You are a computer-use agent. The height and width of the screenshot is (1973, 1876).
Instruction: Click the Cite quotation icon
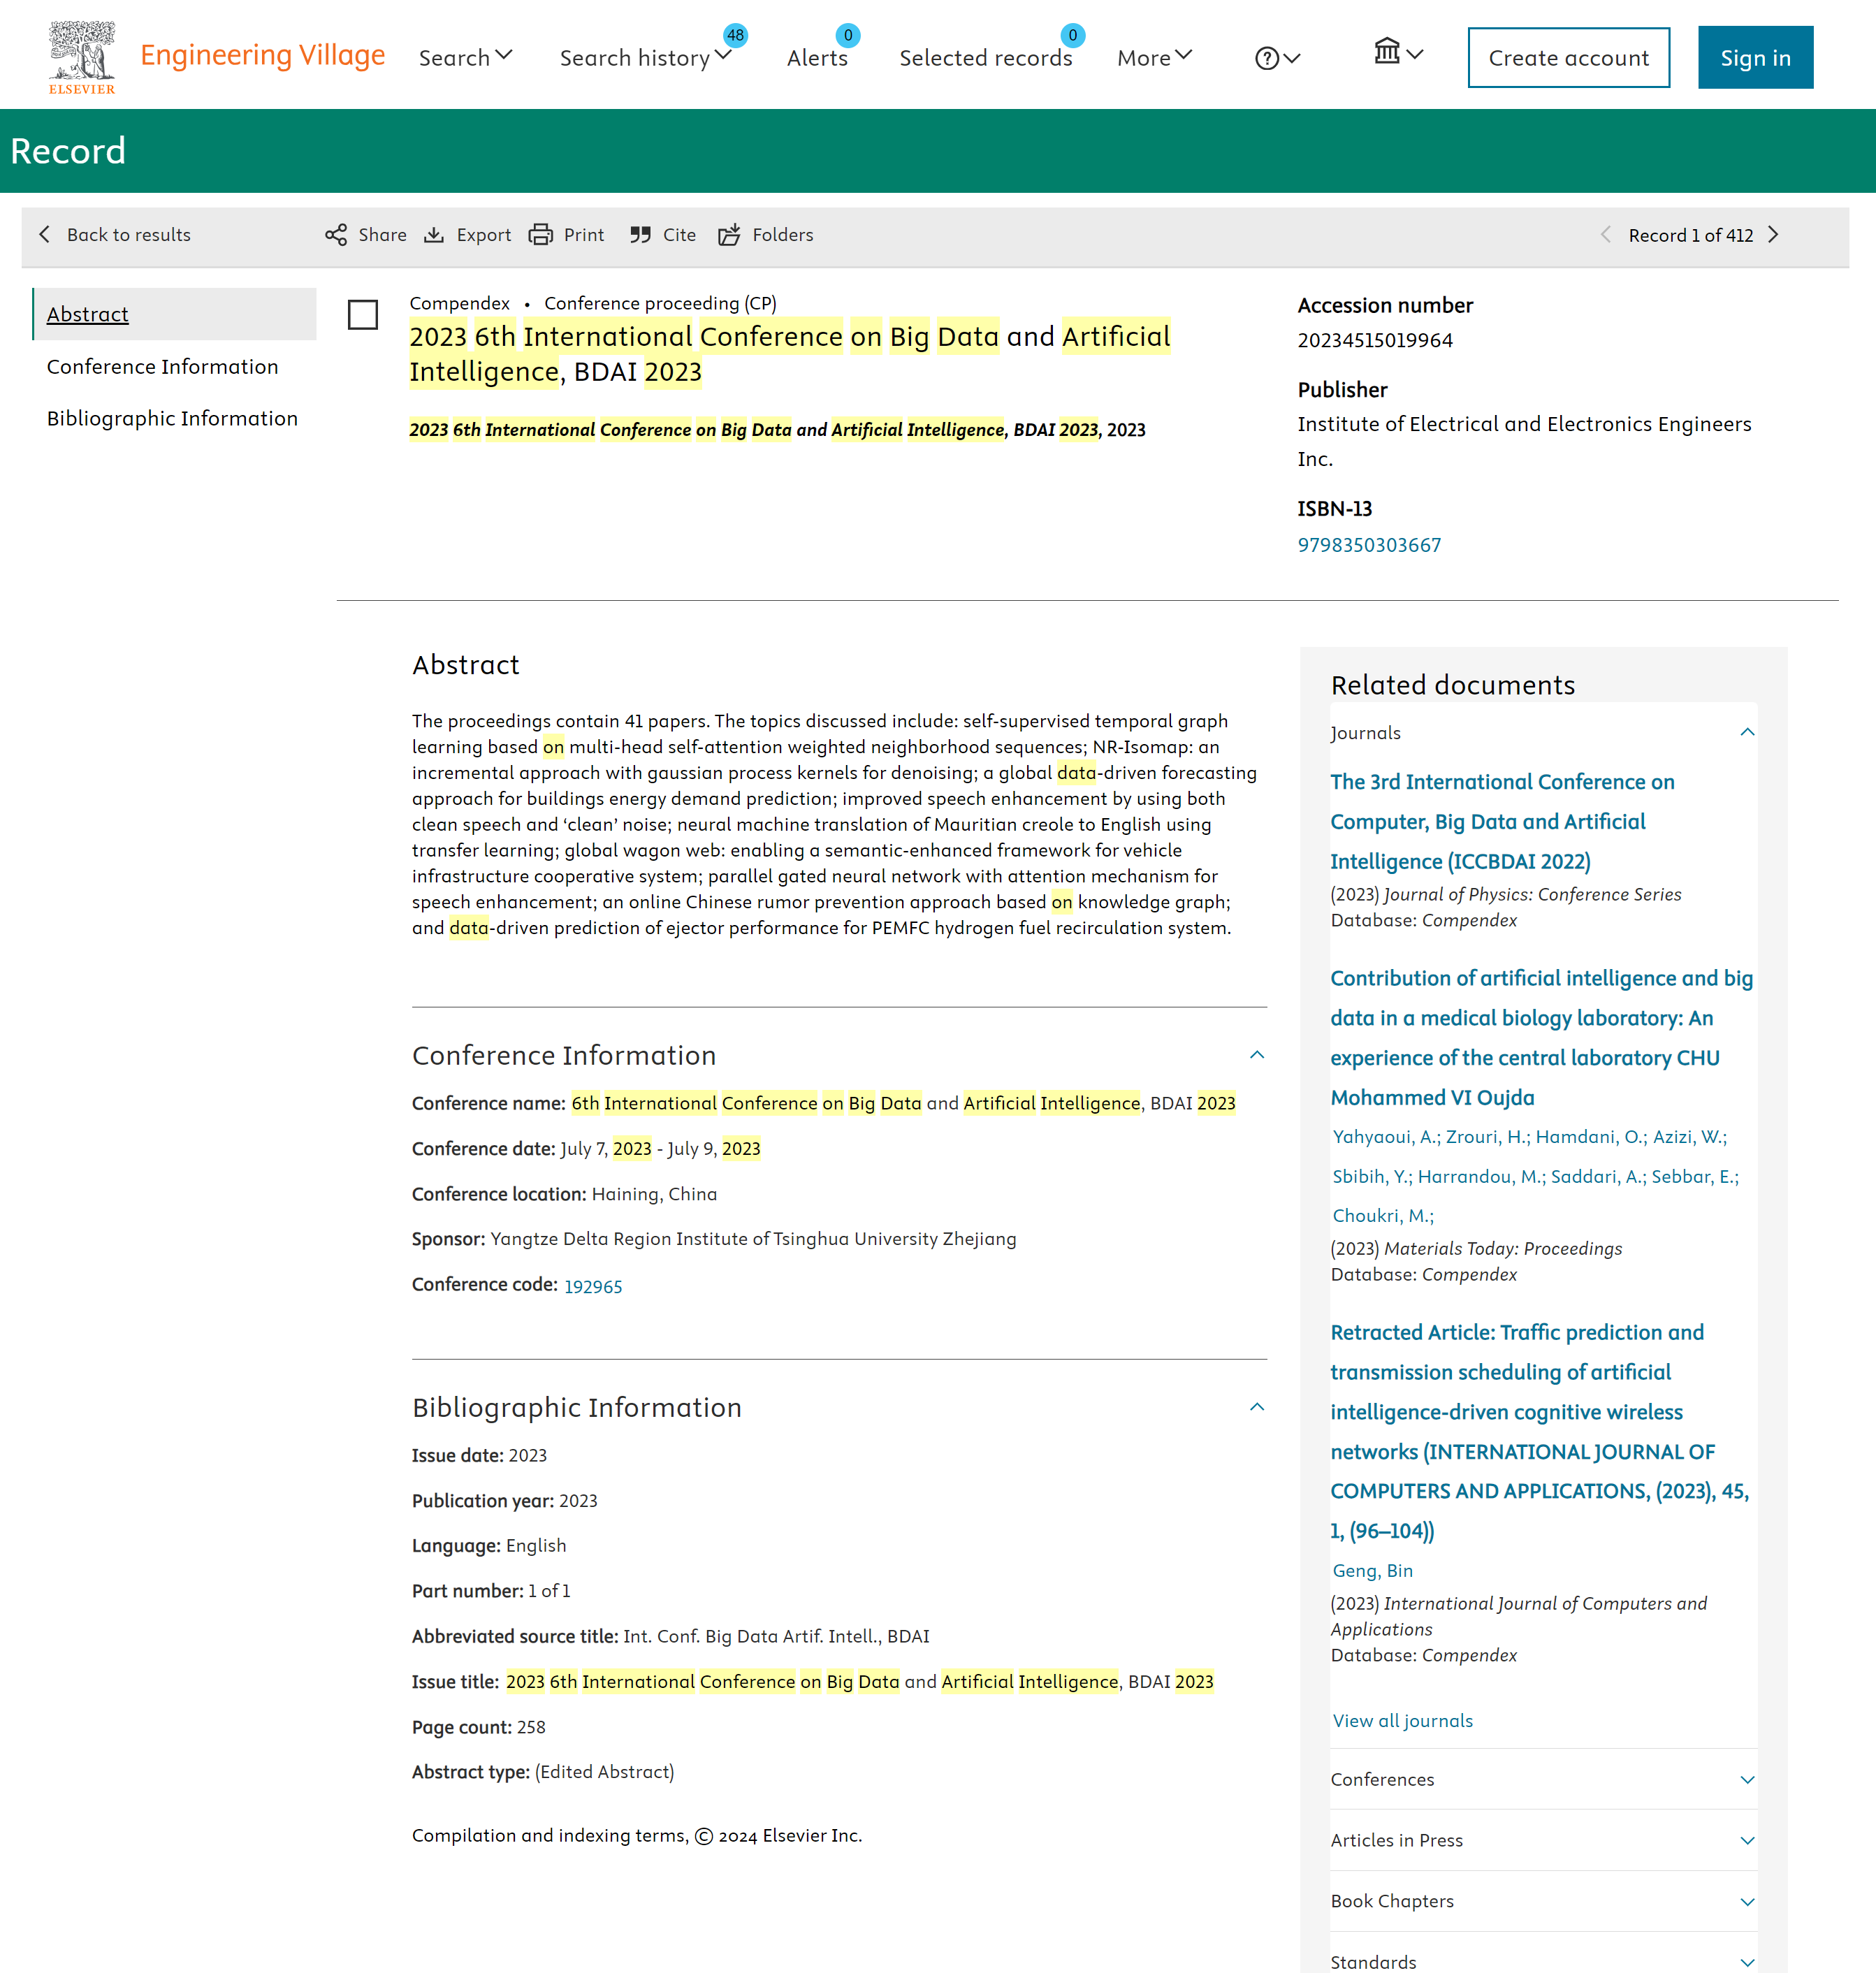tap(641, 235)
